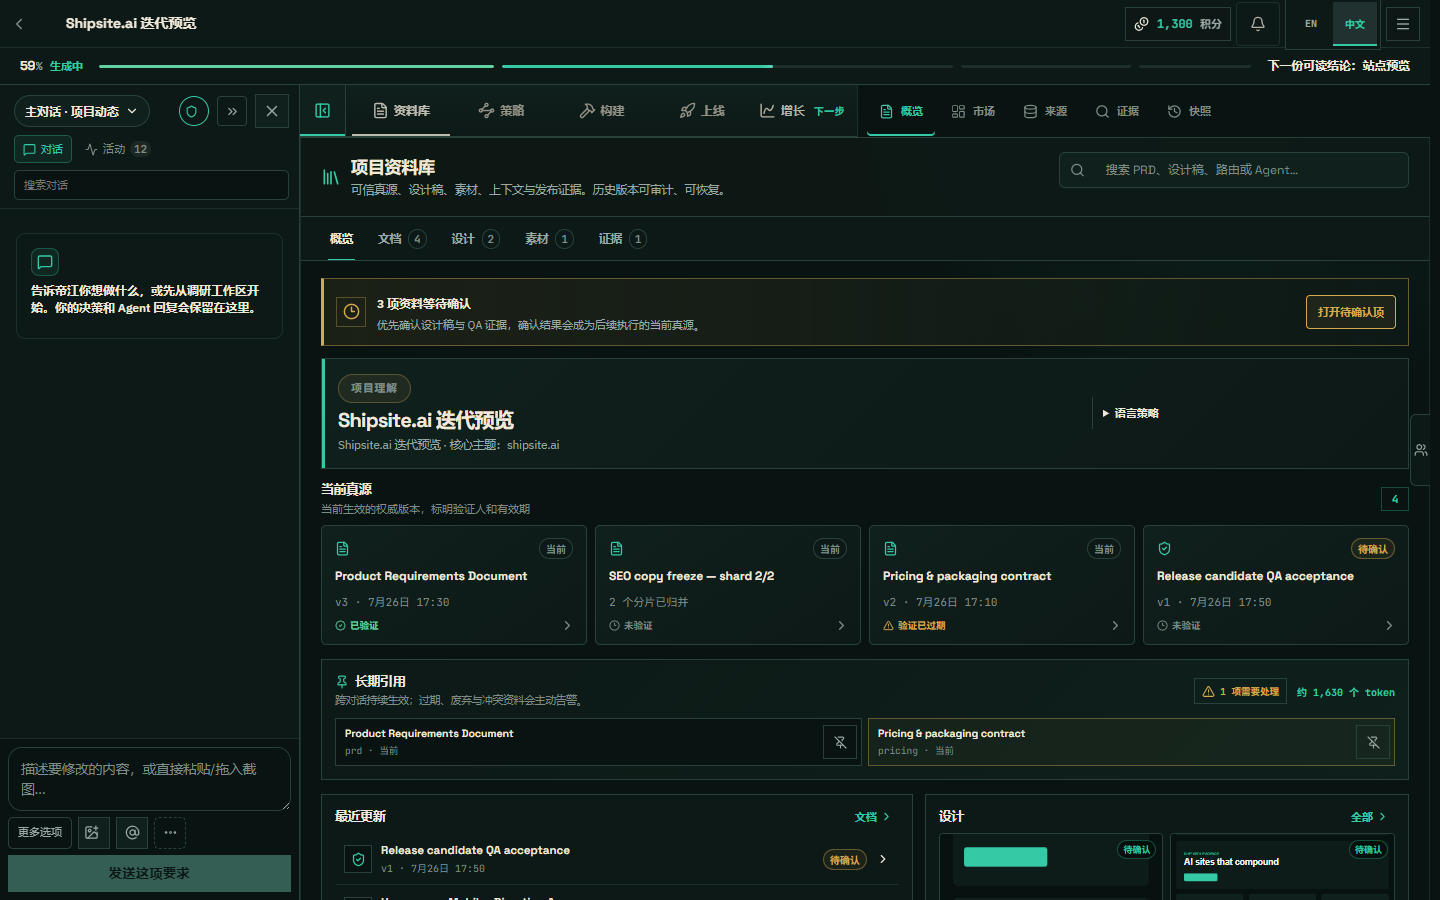Open the hamburger menu in header

pos(1403,24)
